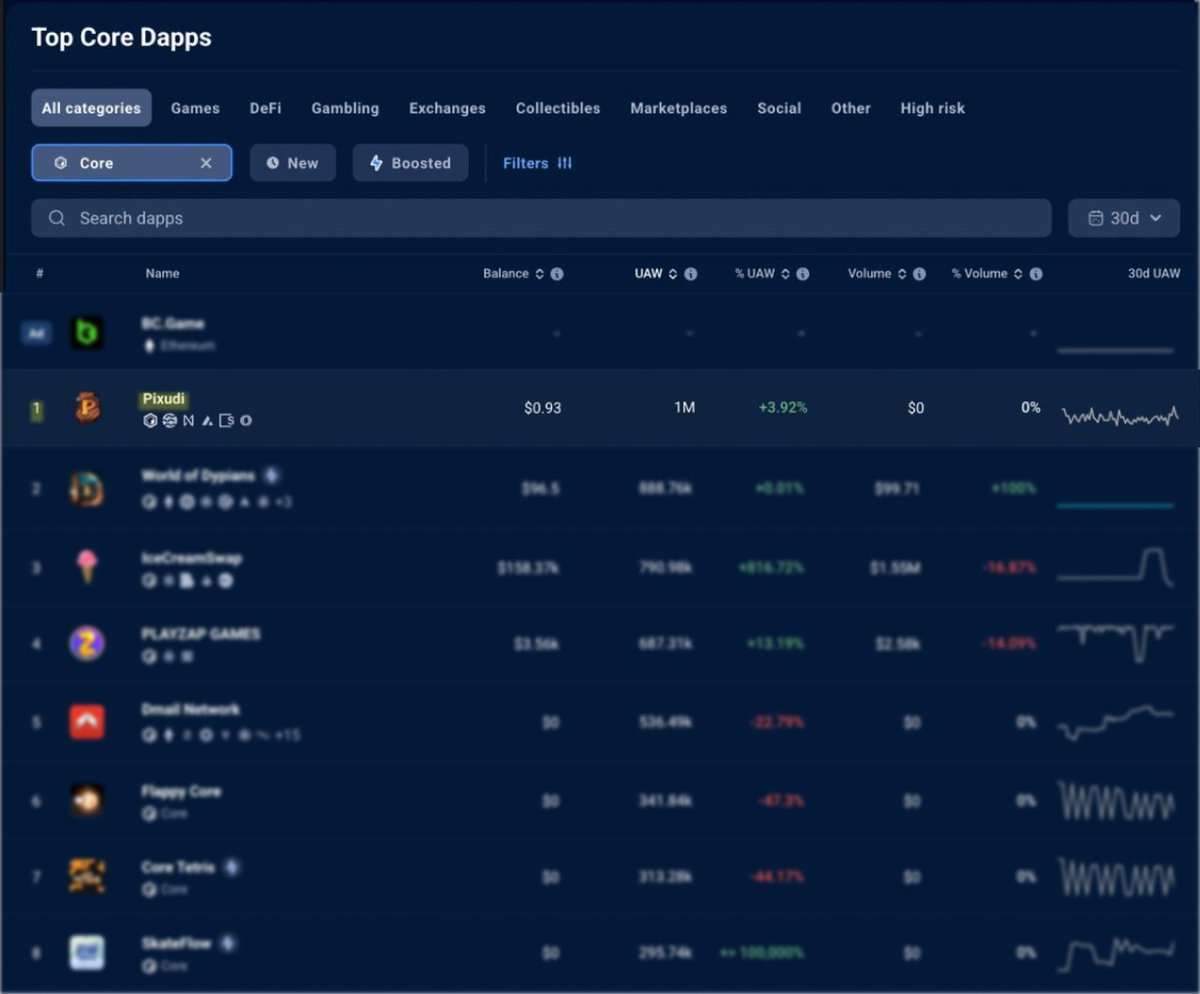Open % Volume info icon

[x=1036, y=273]
